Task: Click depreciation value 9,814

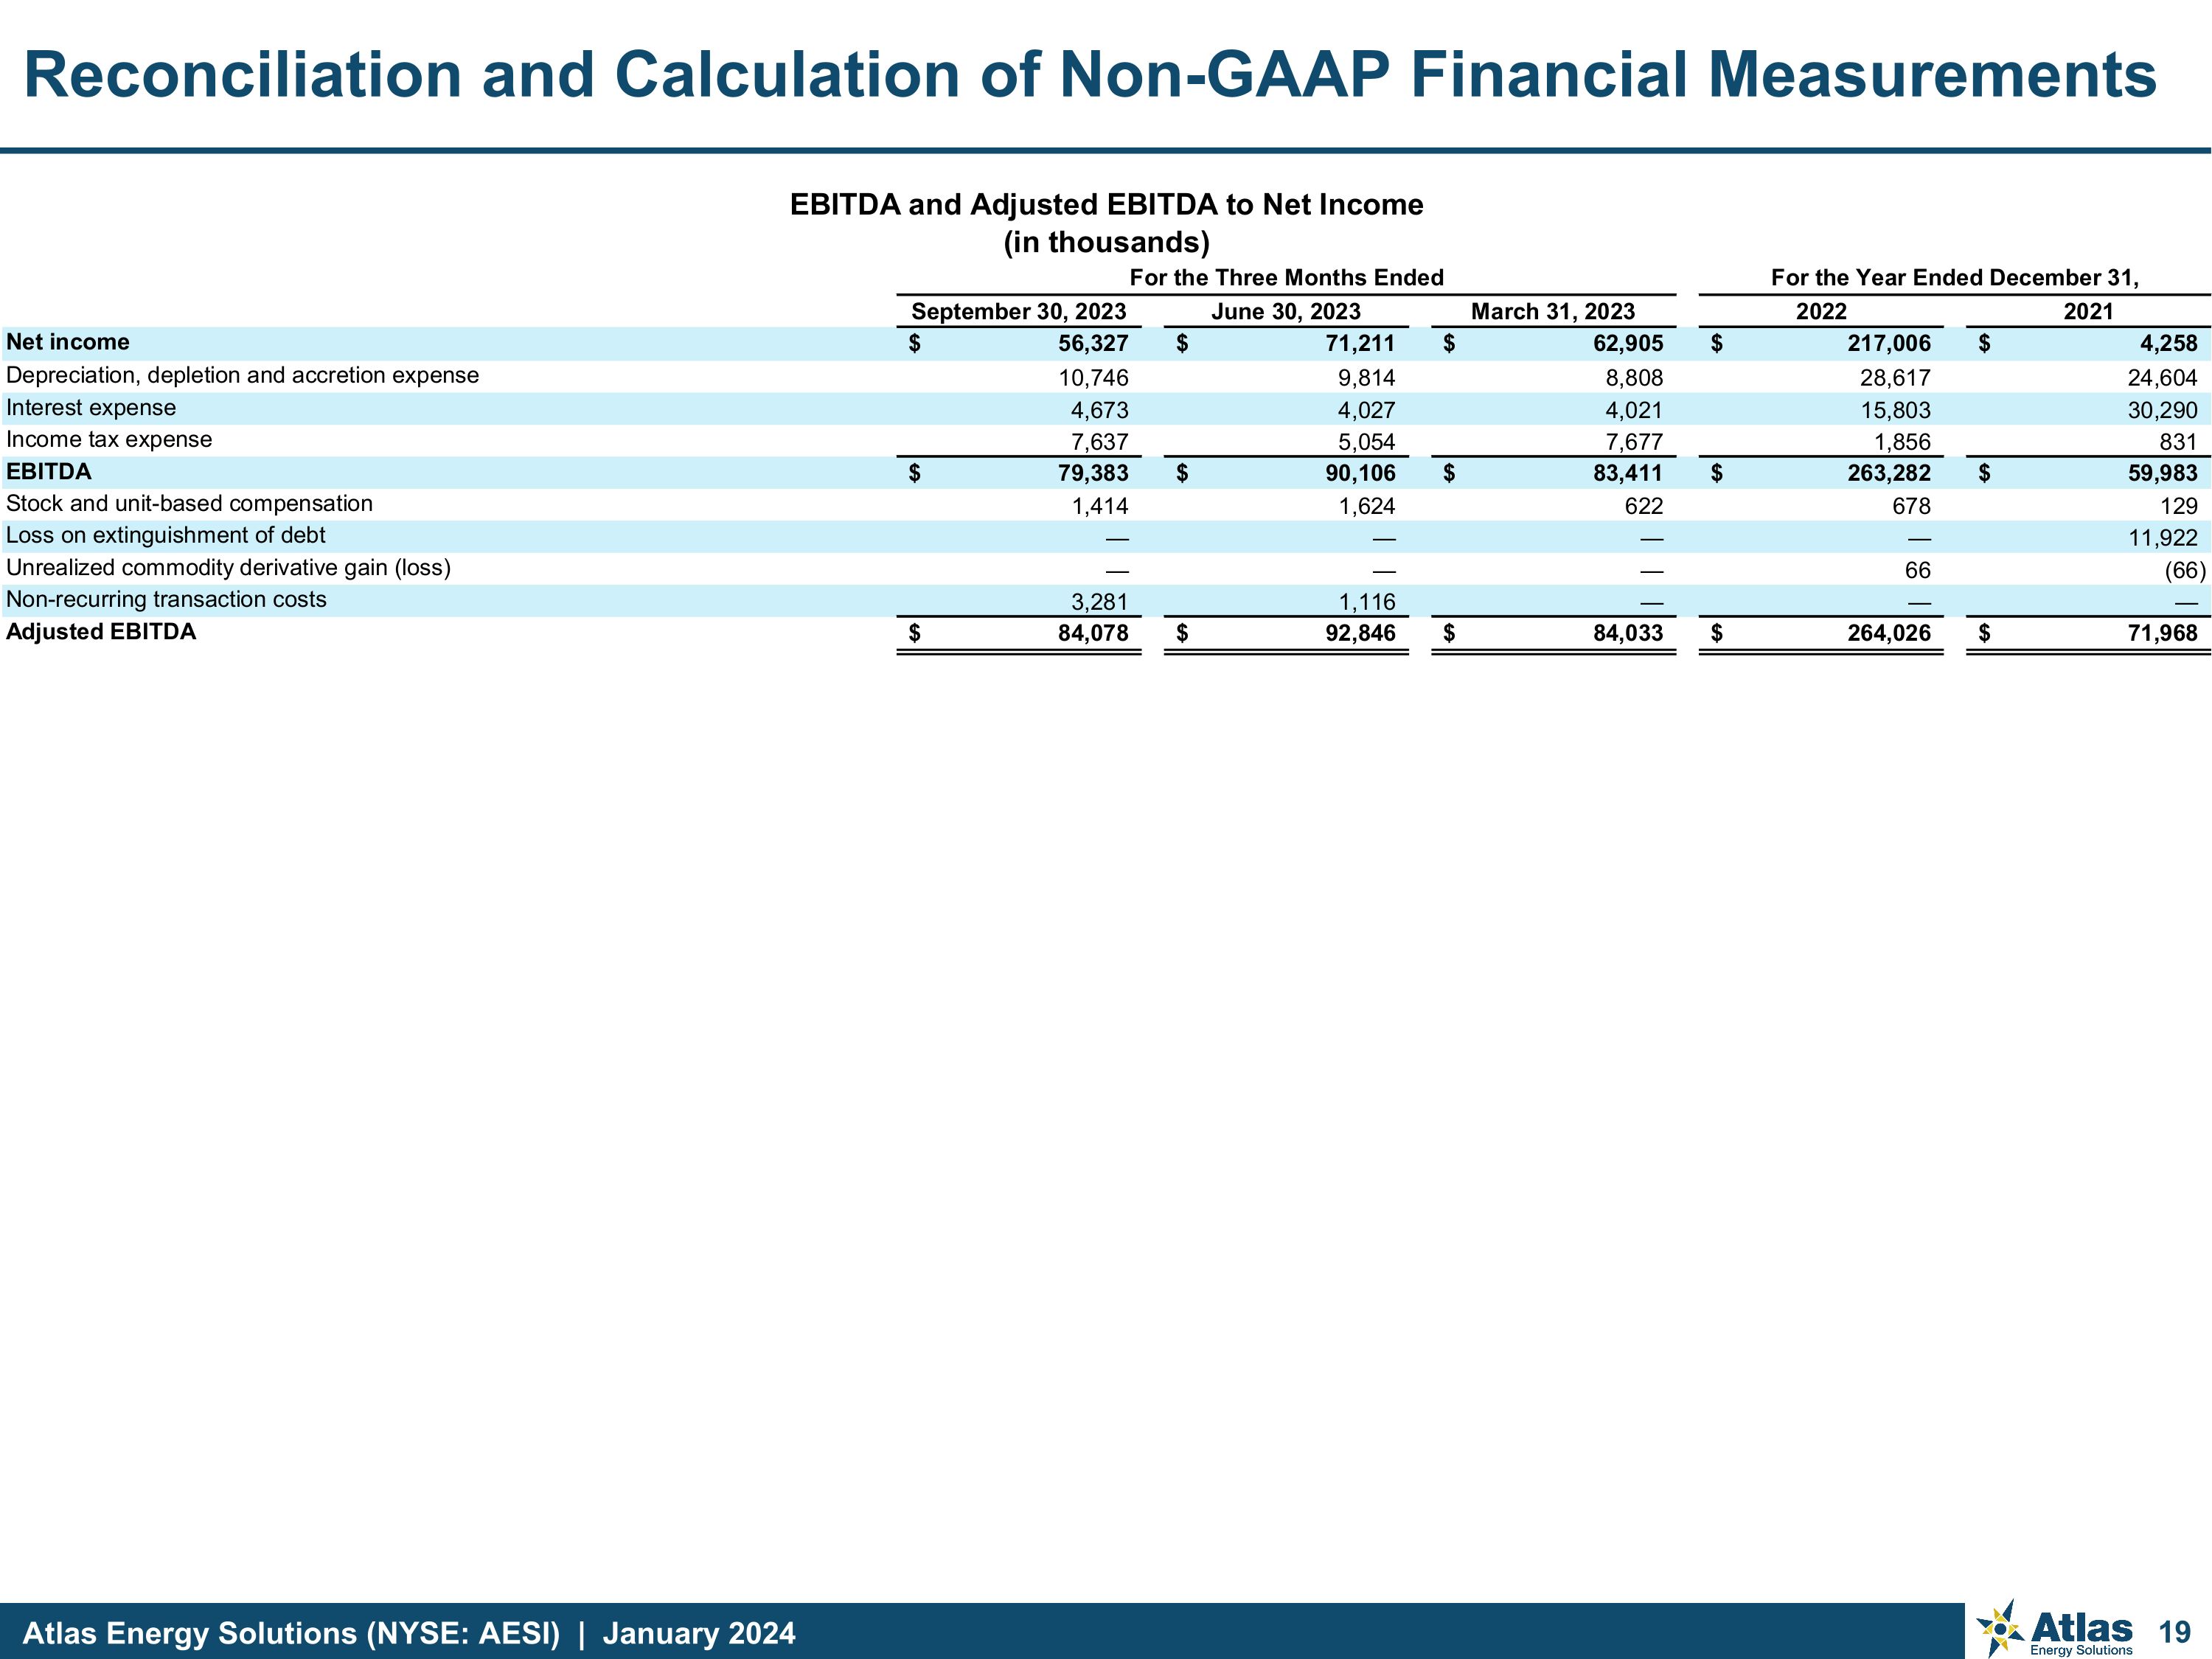Action: (1366, 378)
